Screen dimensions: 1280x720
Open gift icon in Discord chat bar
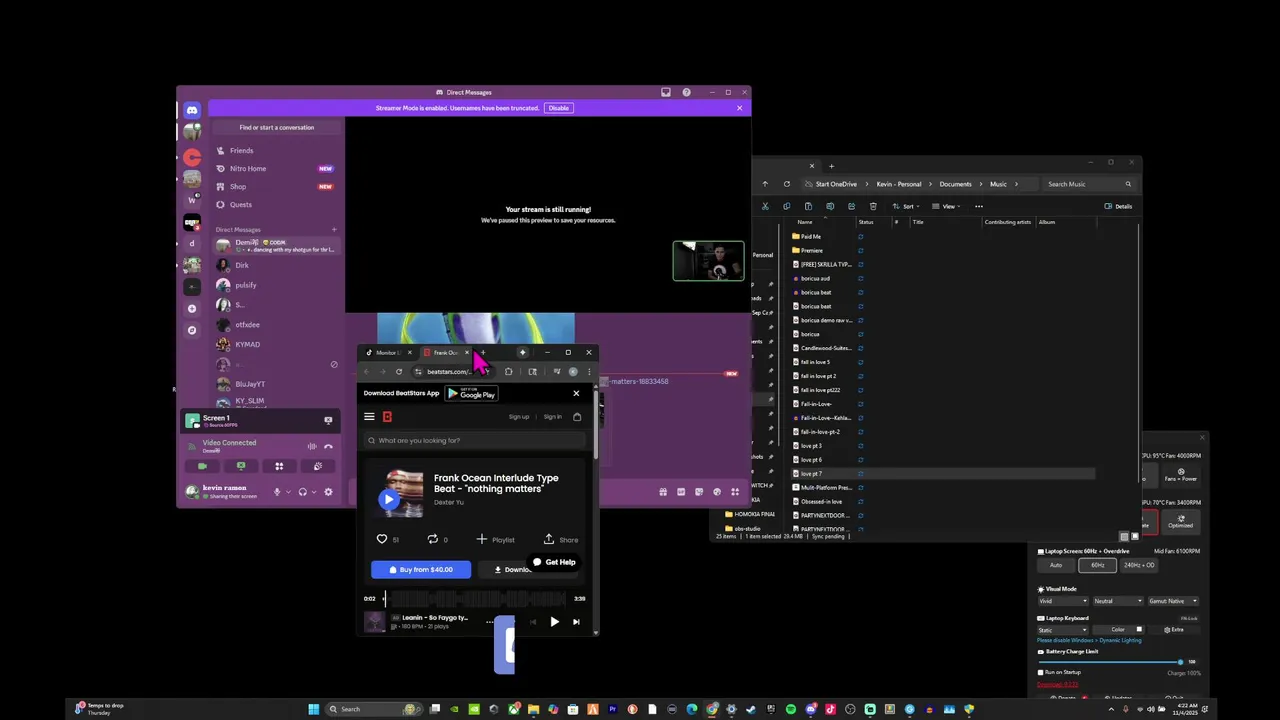pyautogui.click(x=663, y=491)
